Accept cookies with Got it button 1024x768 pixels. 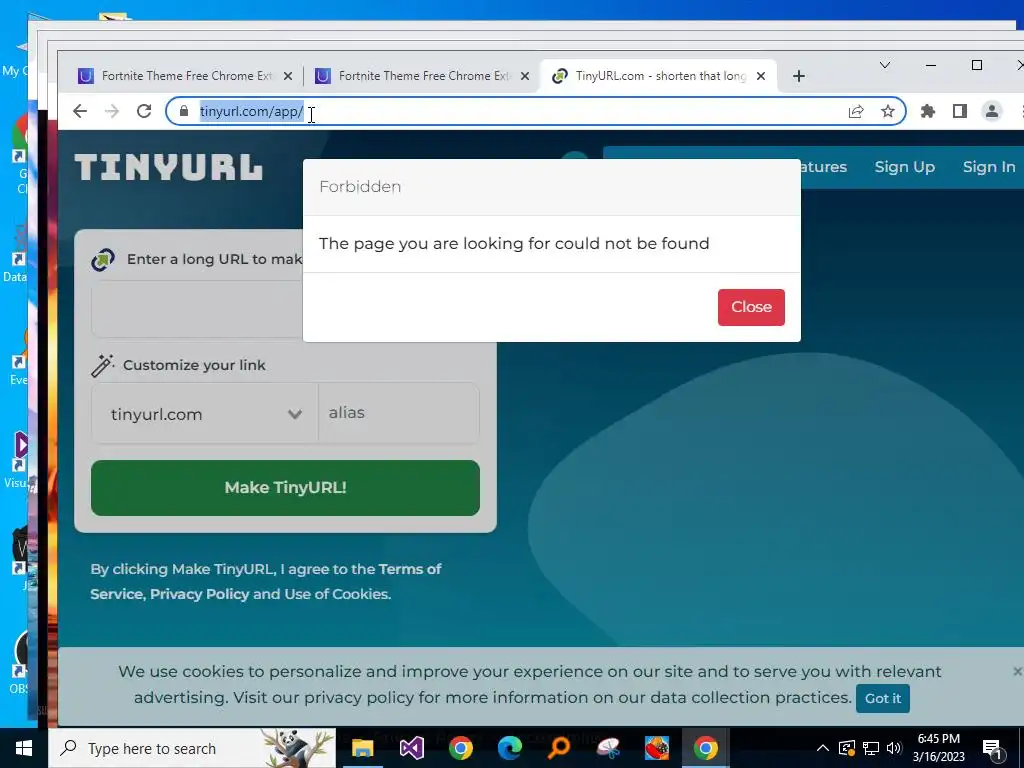coord(882,698)
